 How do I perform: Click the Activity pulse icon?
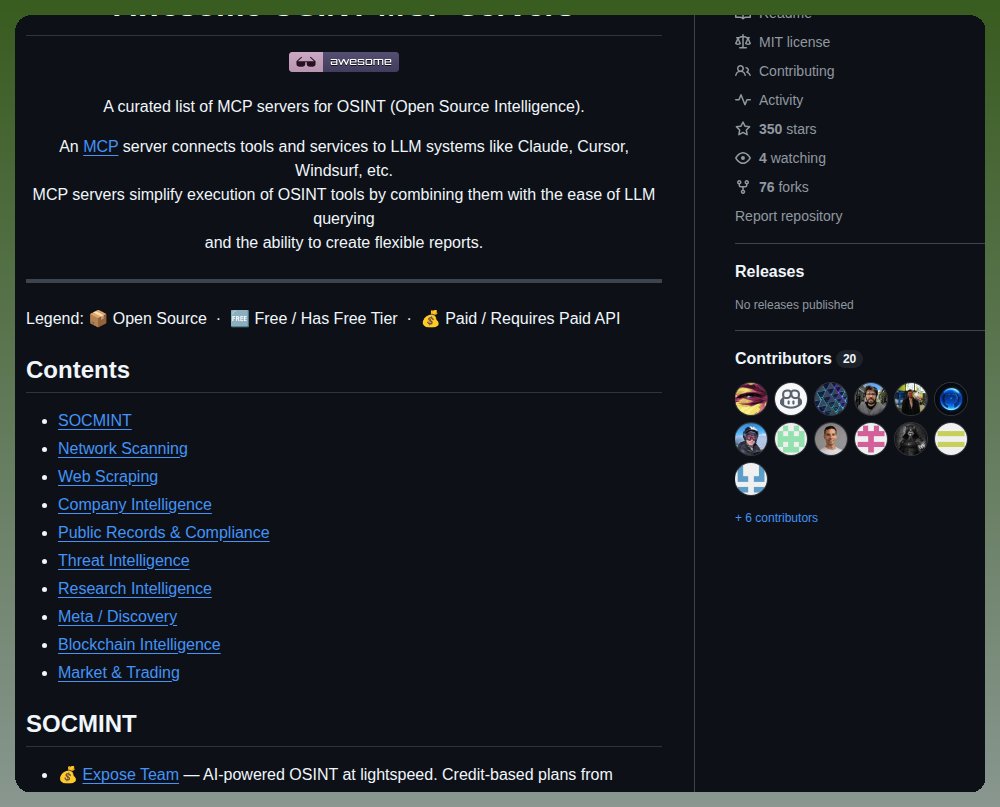742,100
